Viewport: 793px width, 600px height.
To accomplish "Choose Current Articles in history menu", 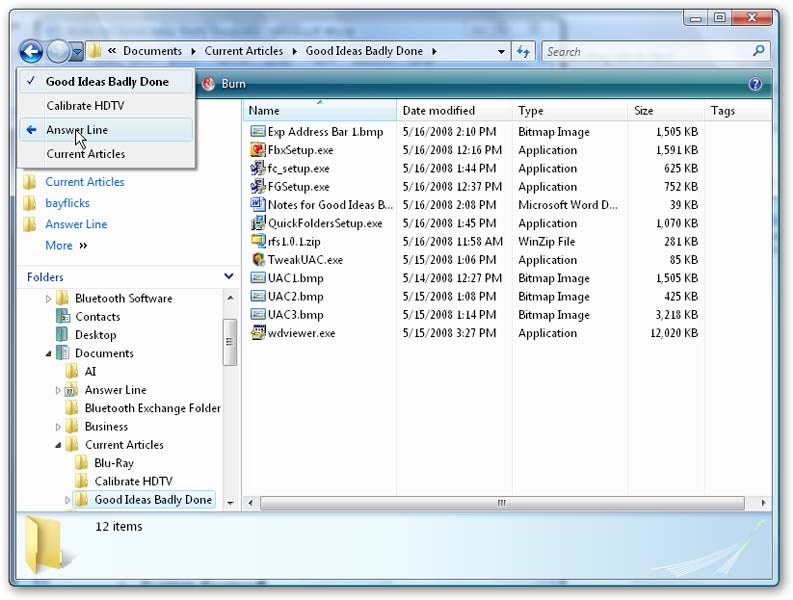I will pos(106,153).
